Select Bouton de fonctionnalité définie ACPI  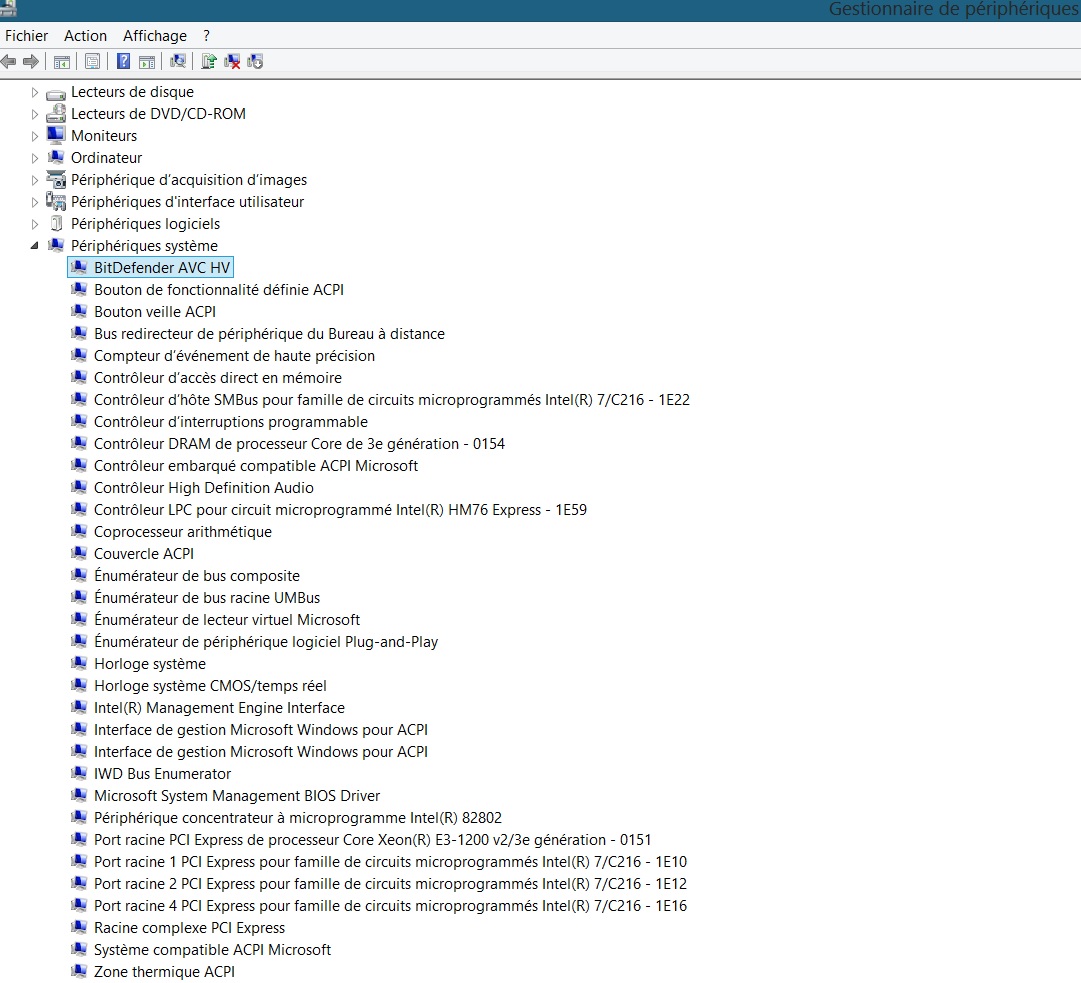(219, 290)
